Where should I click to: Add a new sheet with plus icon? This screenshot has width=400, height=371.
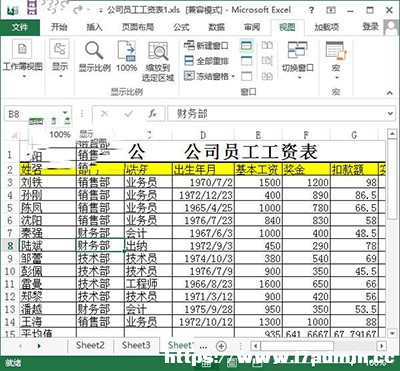[x=221, y=346]
